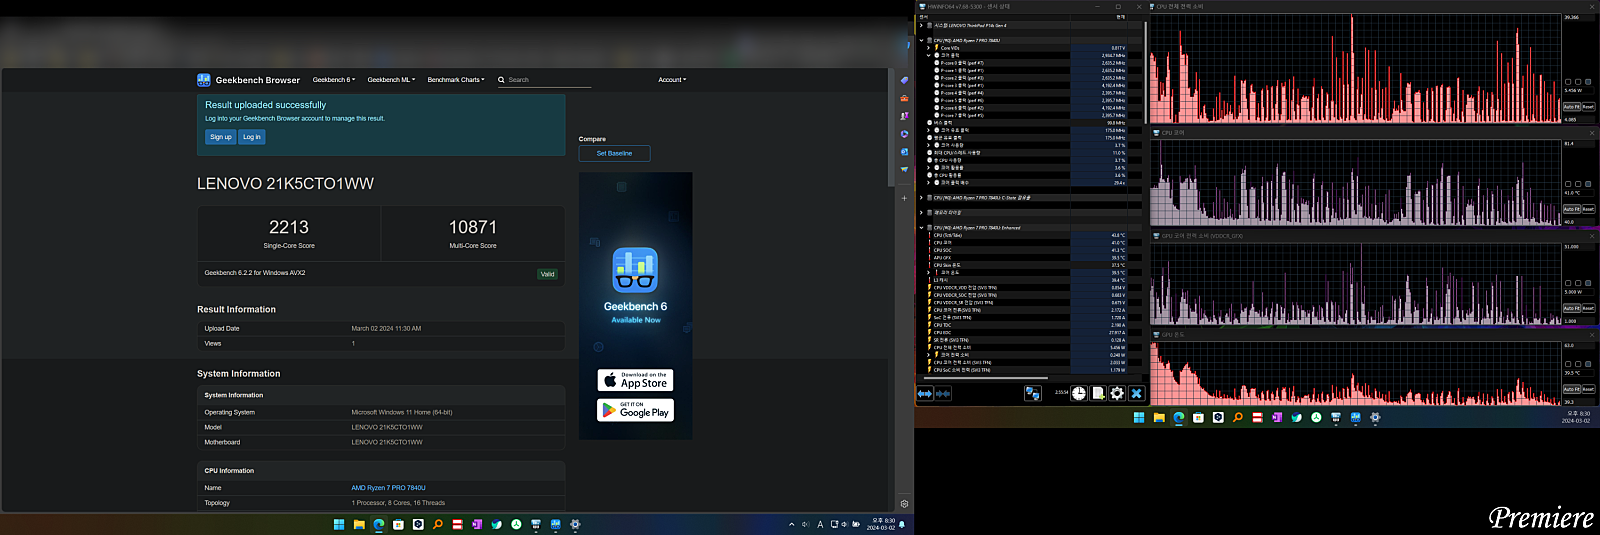Click volume icon in left system tray

[845, 524]
